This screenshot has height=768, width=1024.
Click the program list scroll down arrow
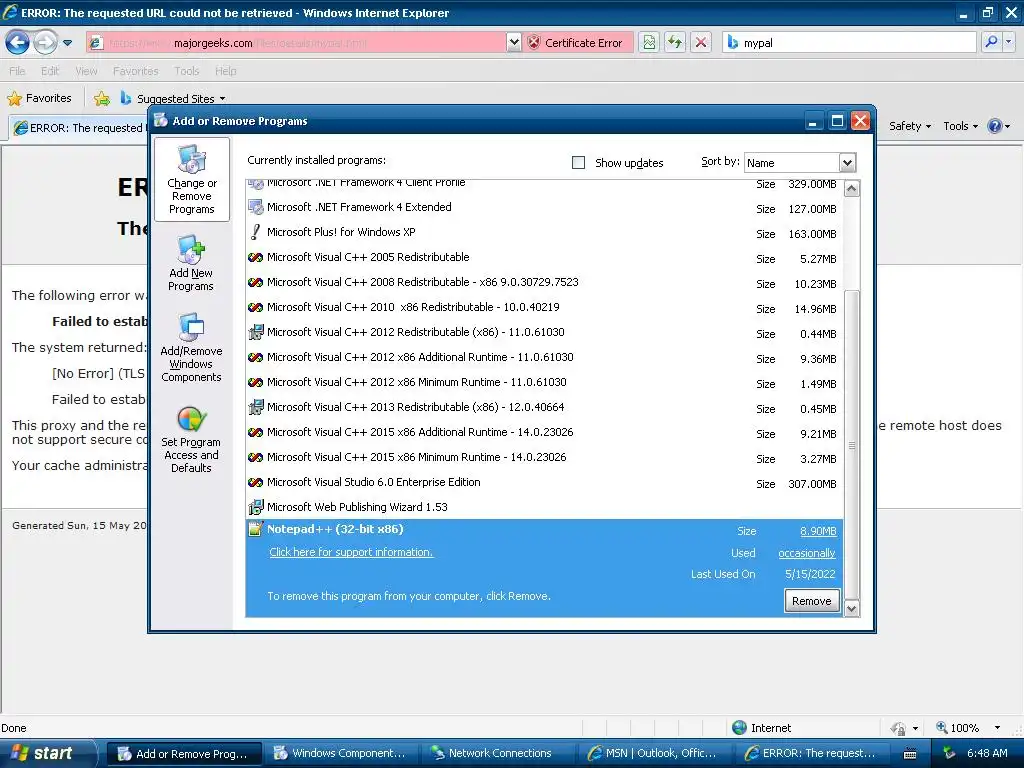[x=852, y=609]
